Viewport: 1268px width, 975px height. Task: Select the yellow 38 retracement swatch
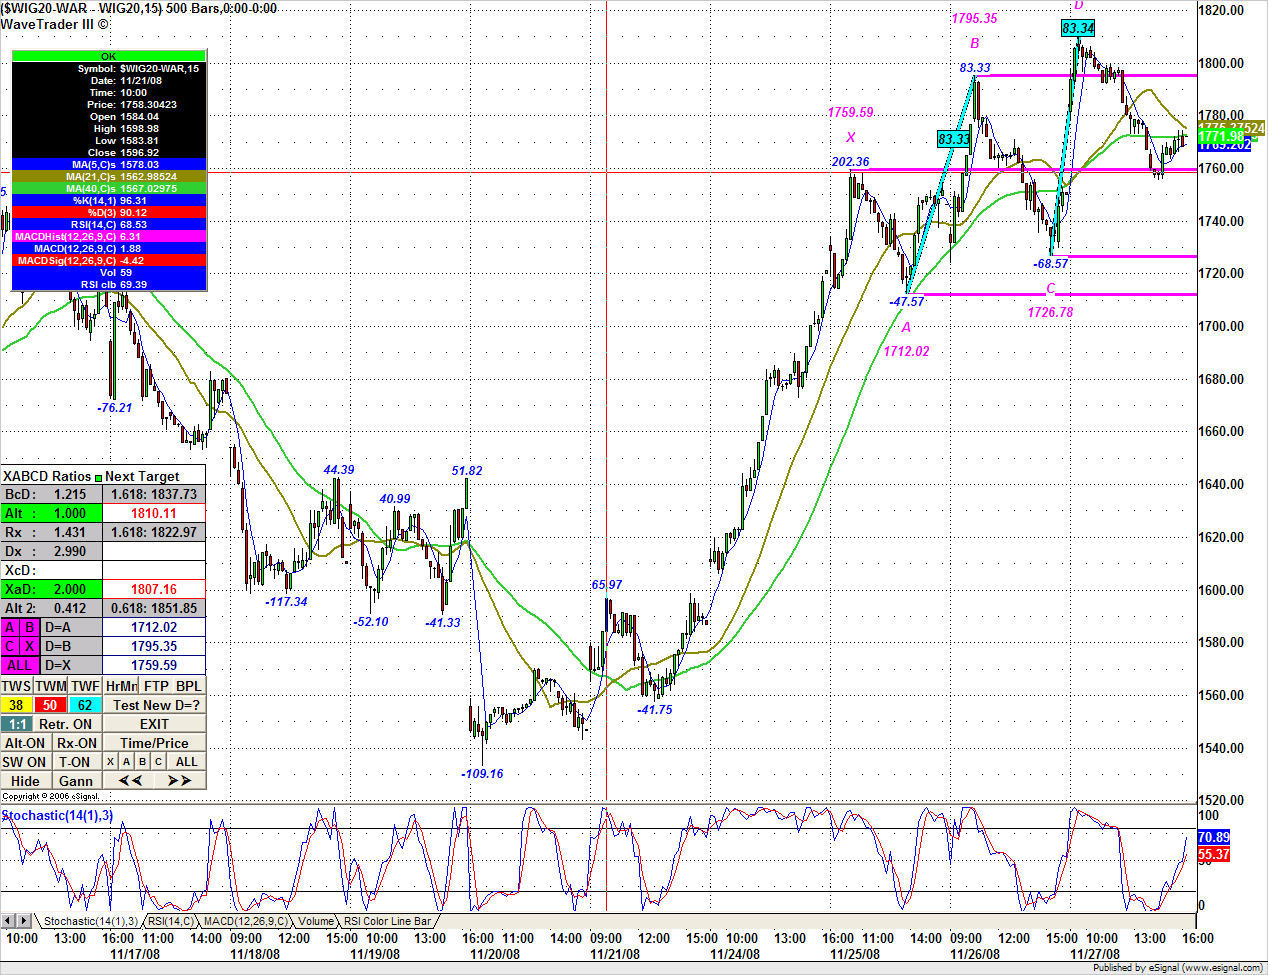(17, 705)
